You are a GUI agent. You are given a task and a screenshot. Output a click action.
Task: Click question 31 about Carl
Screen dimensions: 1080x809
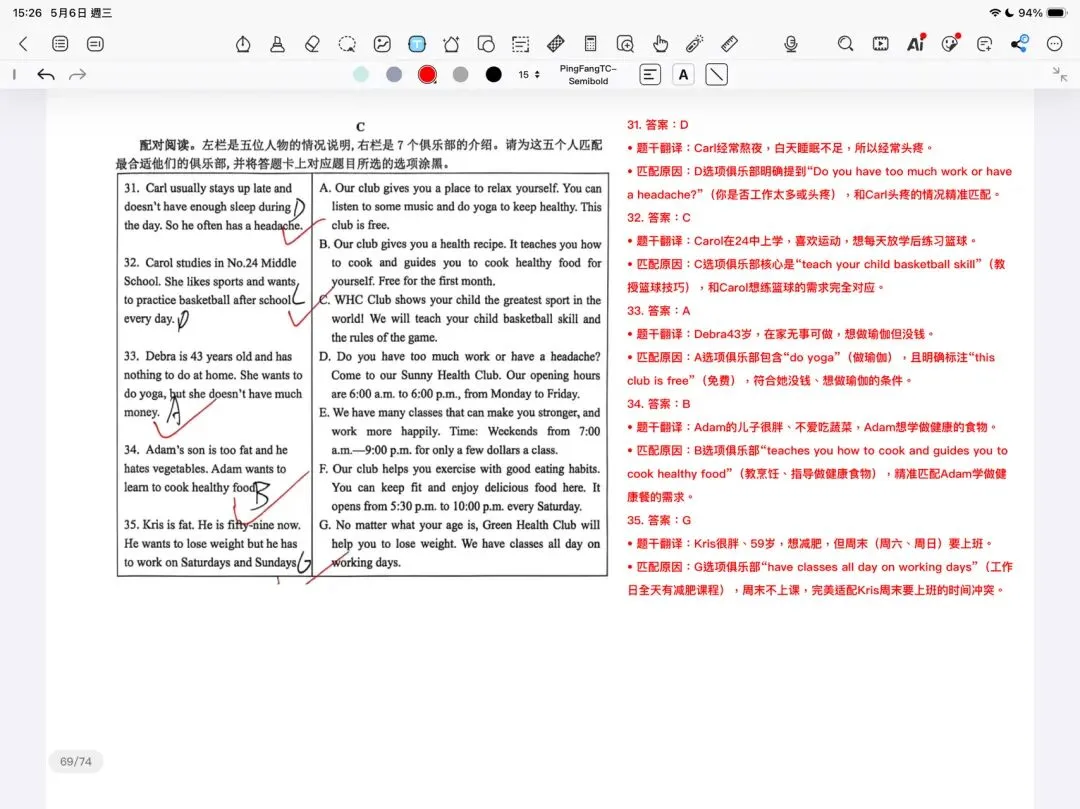213,207
